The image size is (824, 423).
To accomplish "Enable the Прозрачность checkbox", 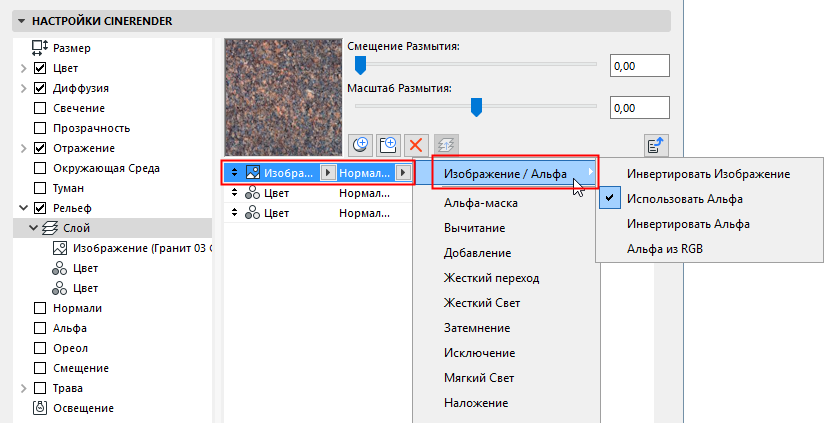I will [x=40, y=128].
